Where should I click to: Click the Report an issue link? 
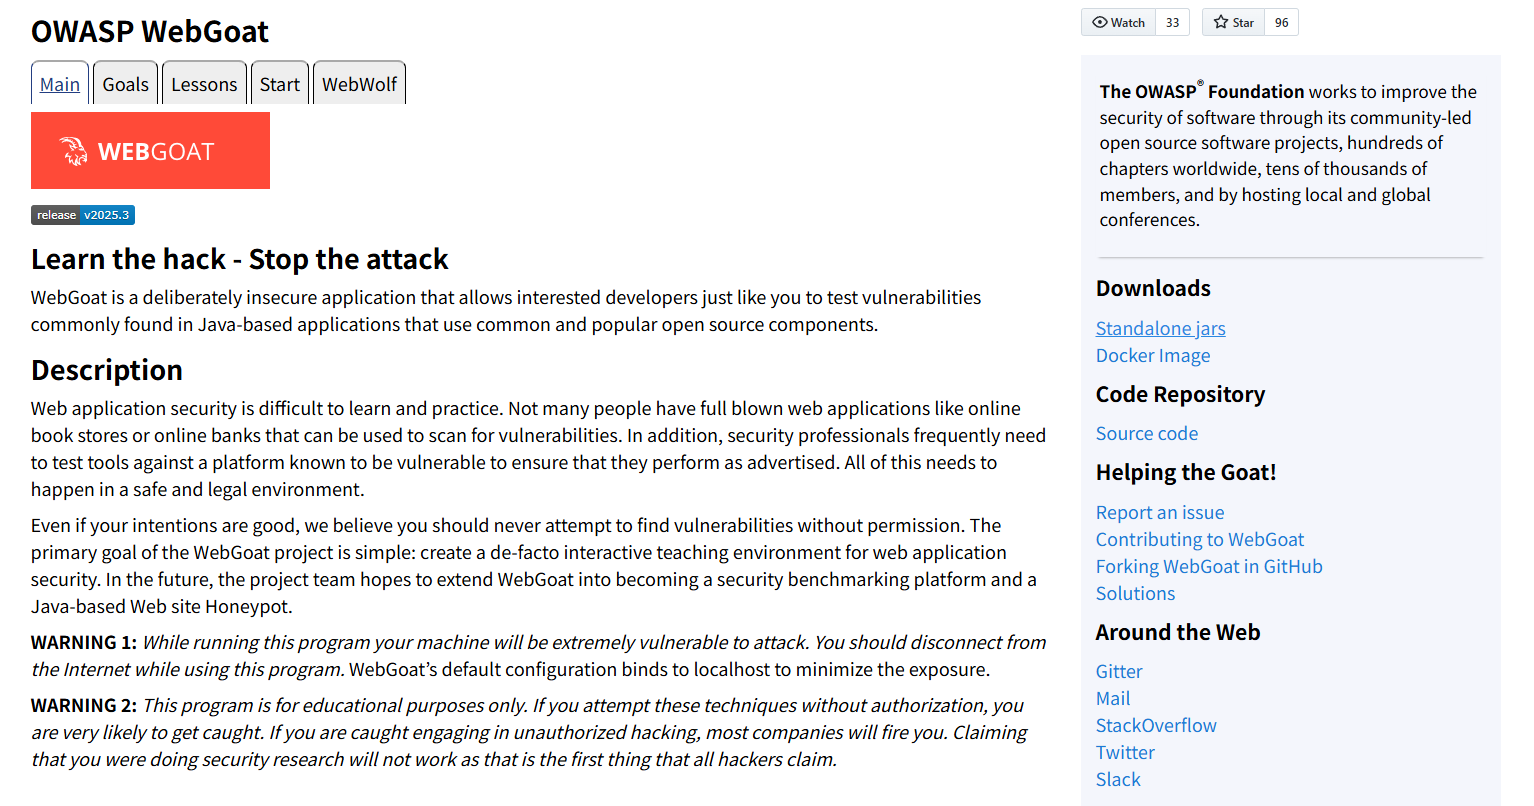tap(1160, 512)
